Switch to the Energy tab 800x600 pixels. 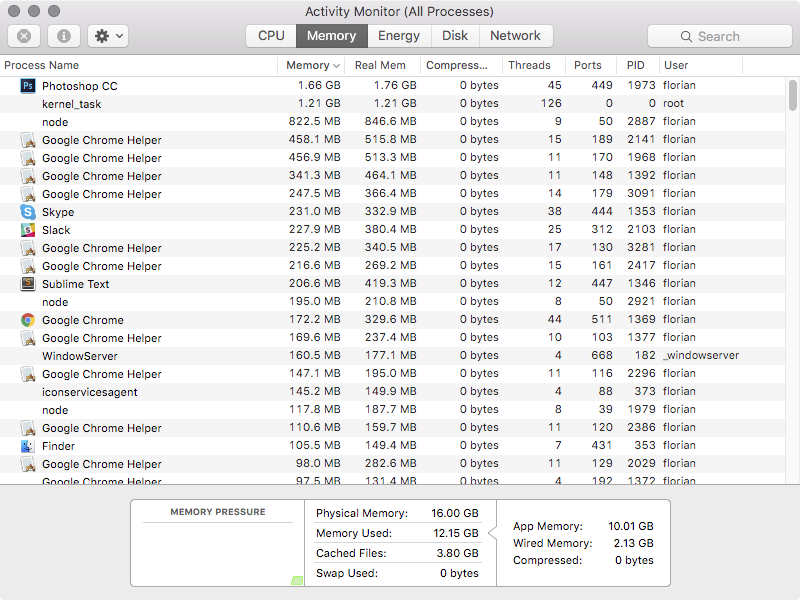(399, 36)
